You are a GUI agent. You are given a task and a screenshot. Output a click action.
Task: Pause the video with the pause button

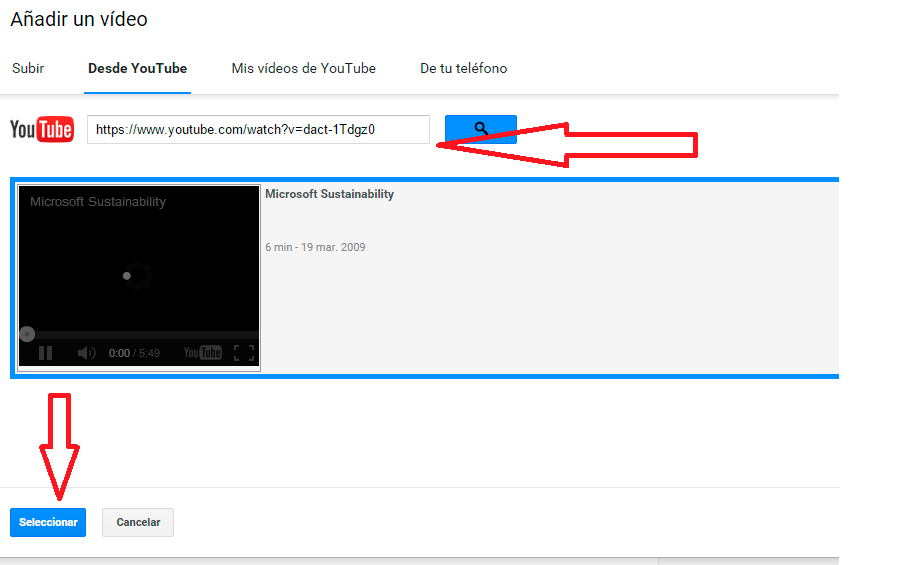coord(45,353)
